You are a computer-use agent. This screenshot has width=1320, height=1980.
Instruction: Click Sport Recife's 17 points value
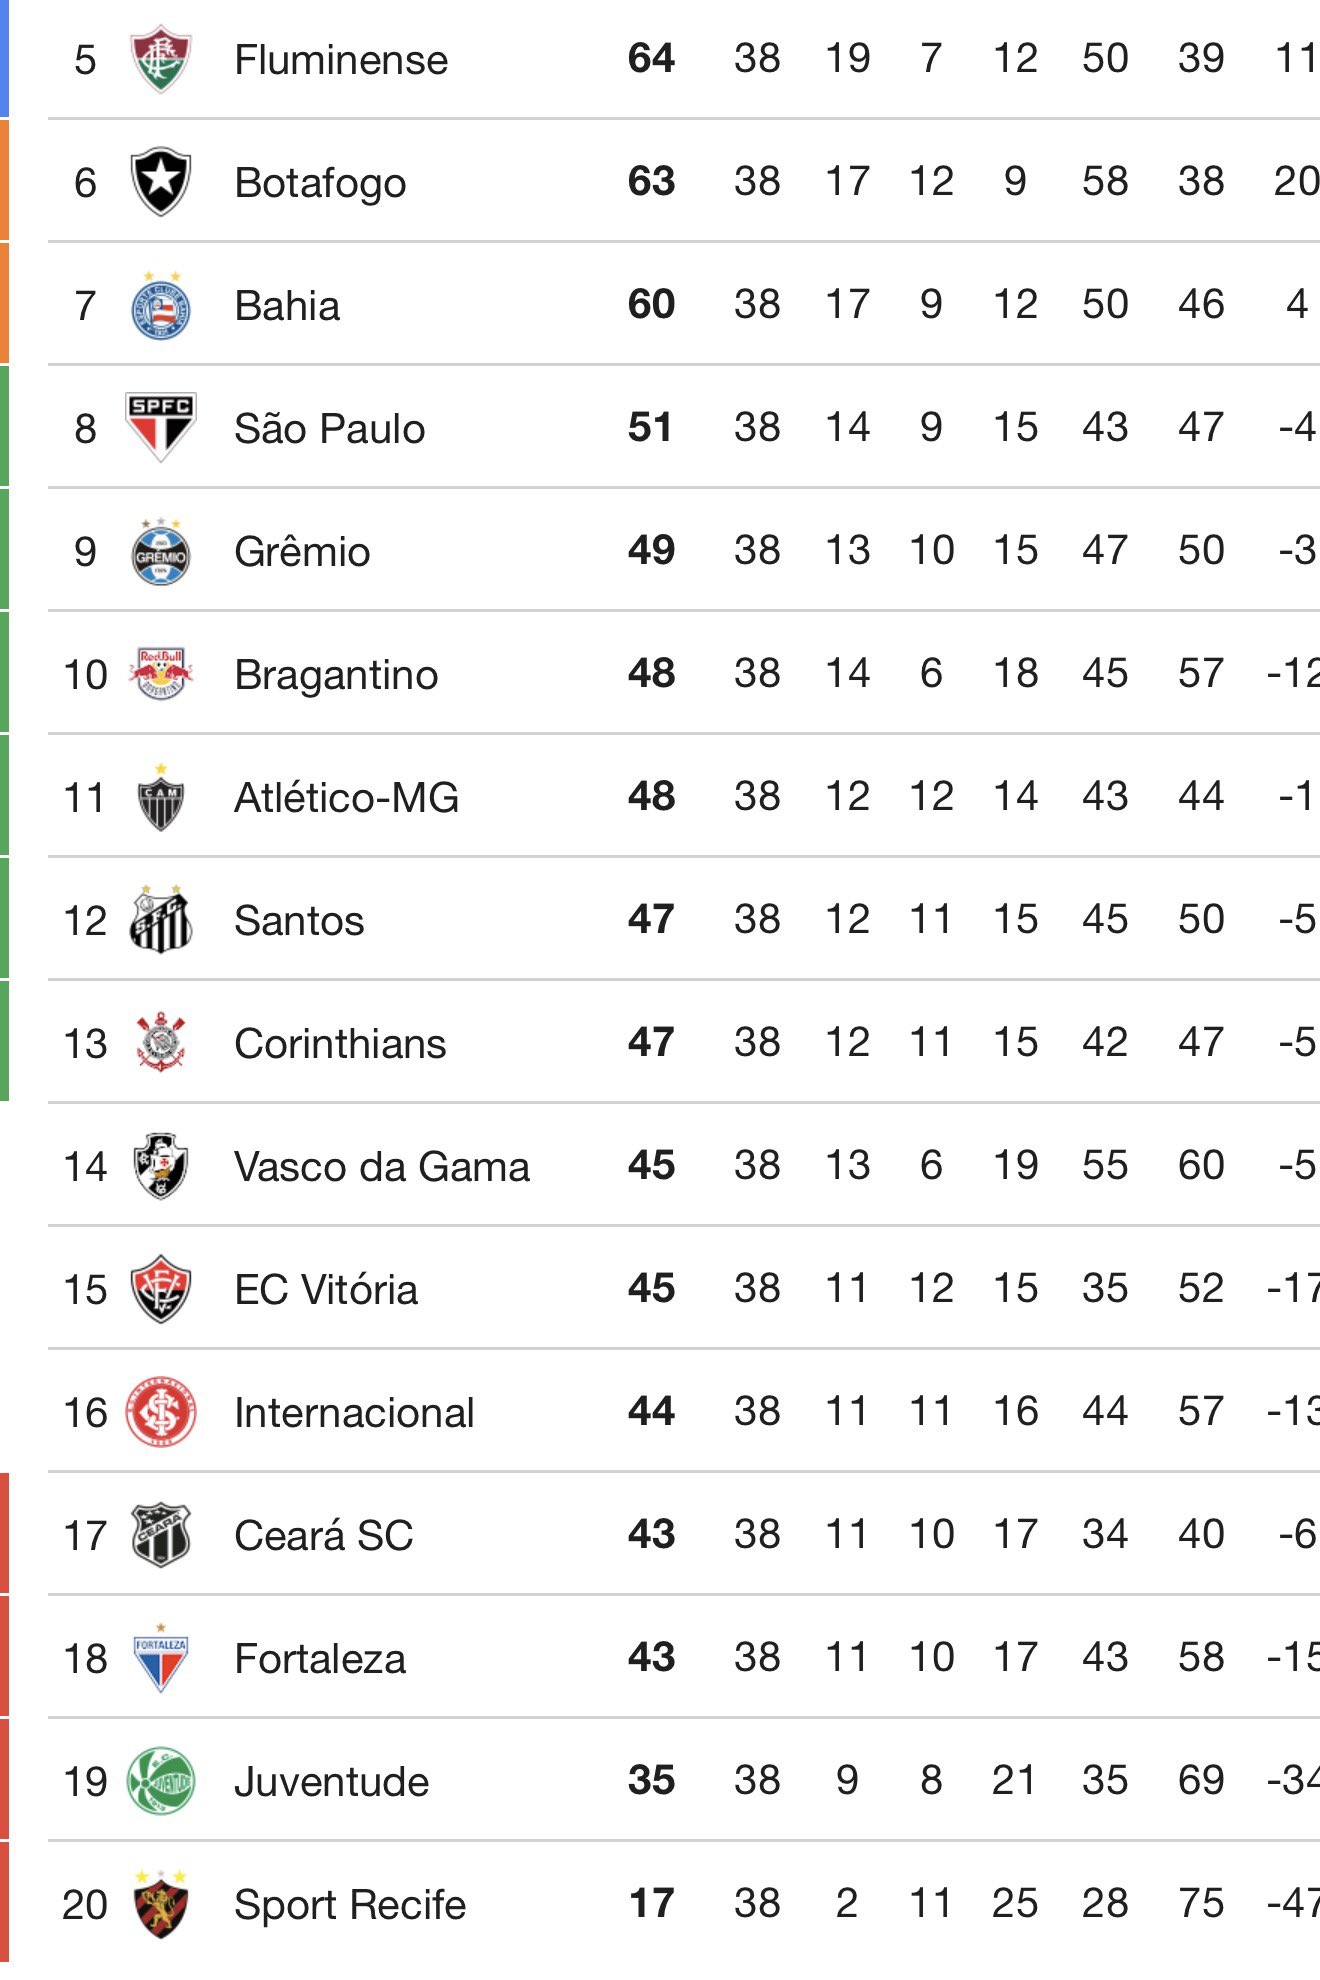651,1904
